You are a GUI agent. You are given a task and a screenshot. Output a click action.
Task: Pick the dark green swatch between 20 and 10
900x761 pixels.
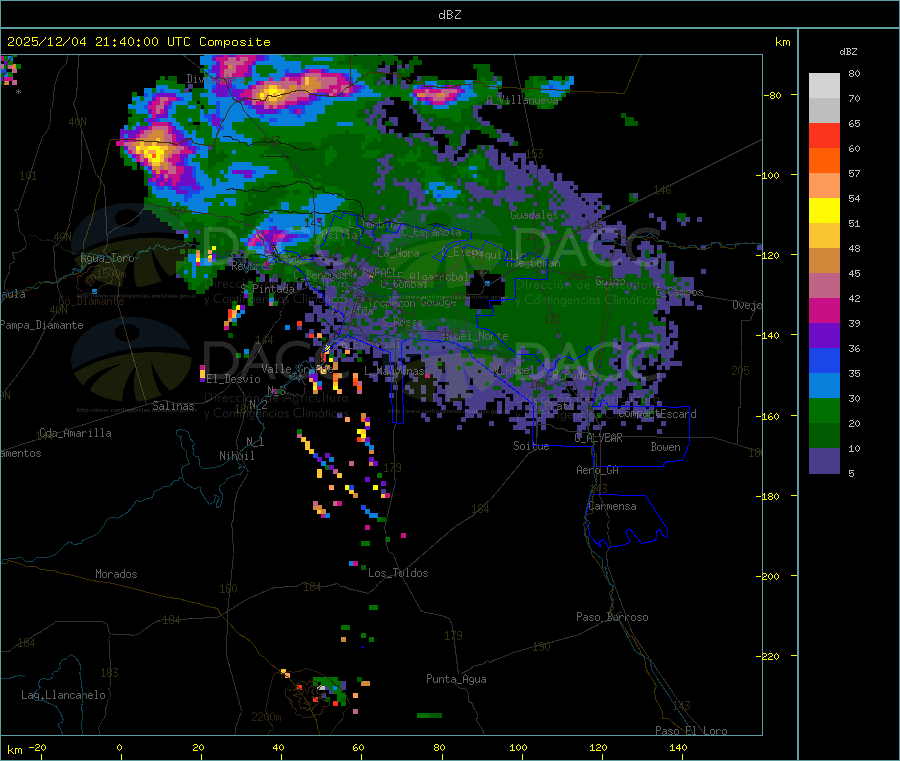pos(824,436)
